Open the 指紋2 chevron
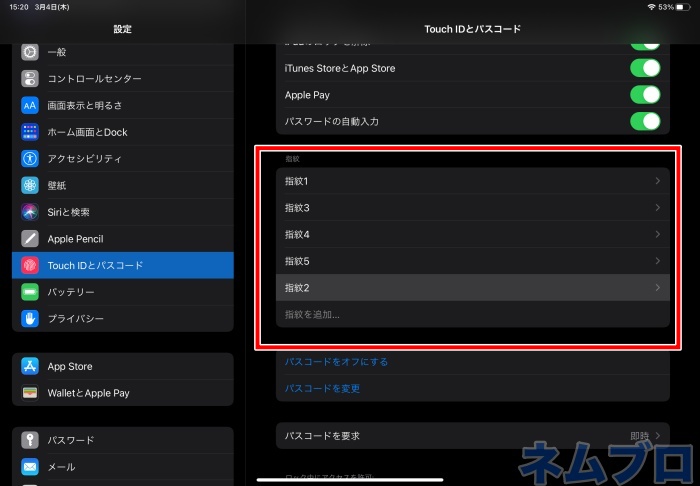 pos(658,287)
